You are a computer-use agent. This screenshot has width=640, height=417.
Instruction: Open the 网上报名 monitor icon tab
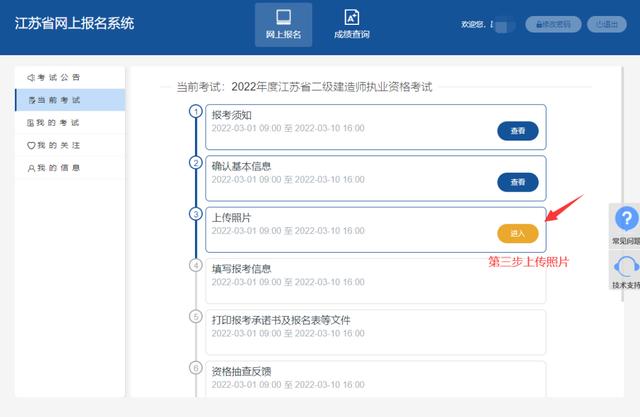point(283,18)
